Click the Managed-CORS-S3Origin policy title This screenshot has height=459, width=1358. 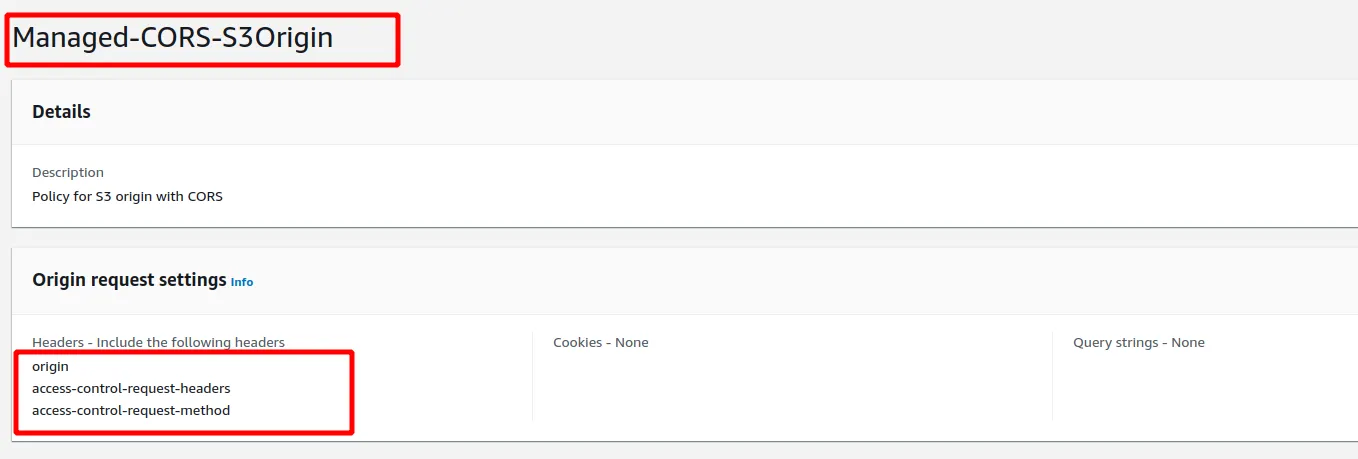[x=172, y=38]
